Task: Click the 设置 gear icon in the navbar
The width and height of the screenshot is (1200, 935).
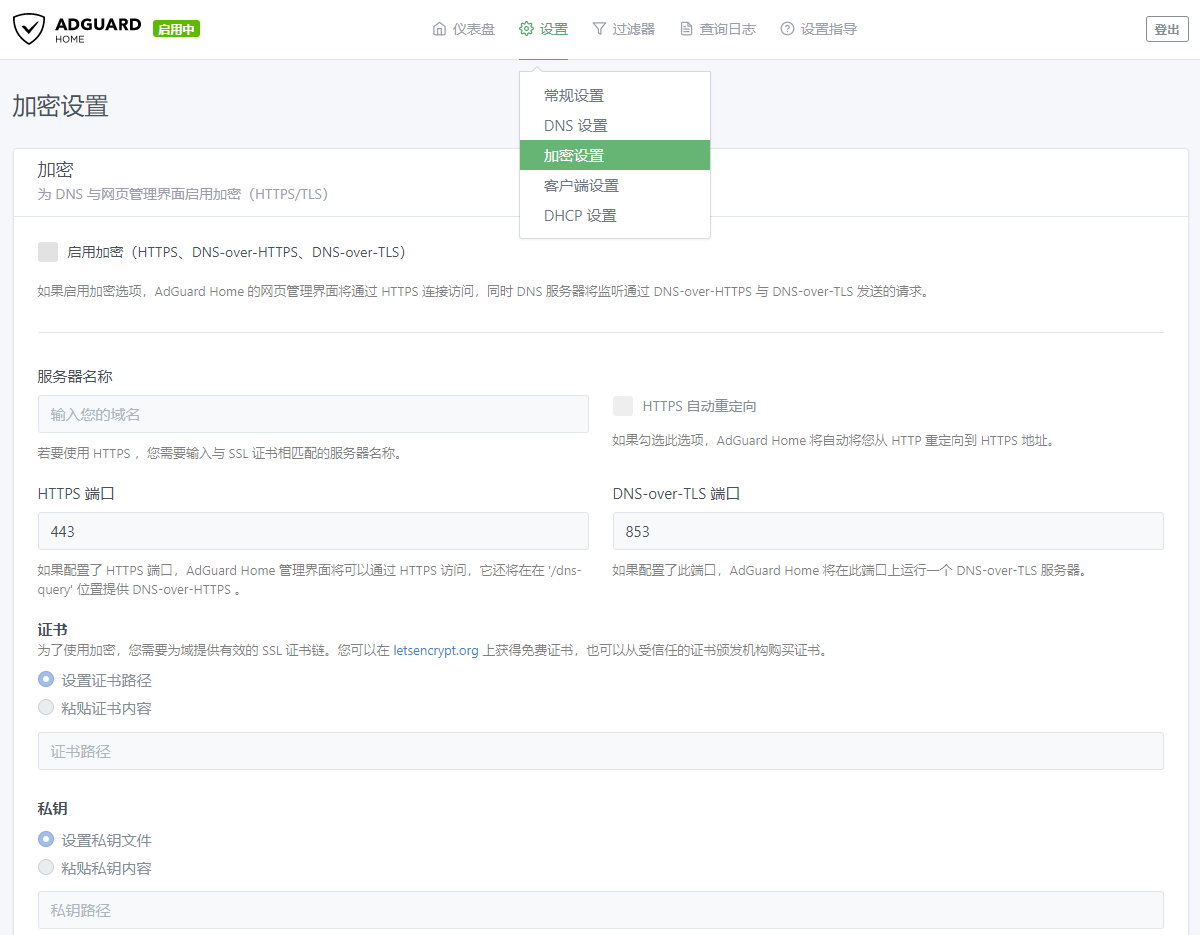Action: pos(524,29)
